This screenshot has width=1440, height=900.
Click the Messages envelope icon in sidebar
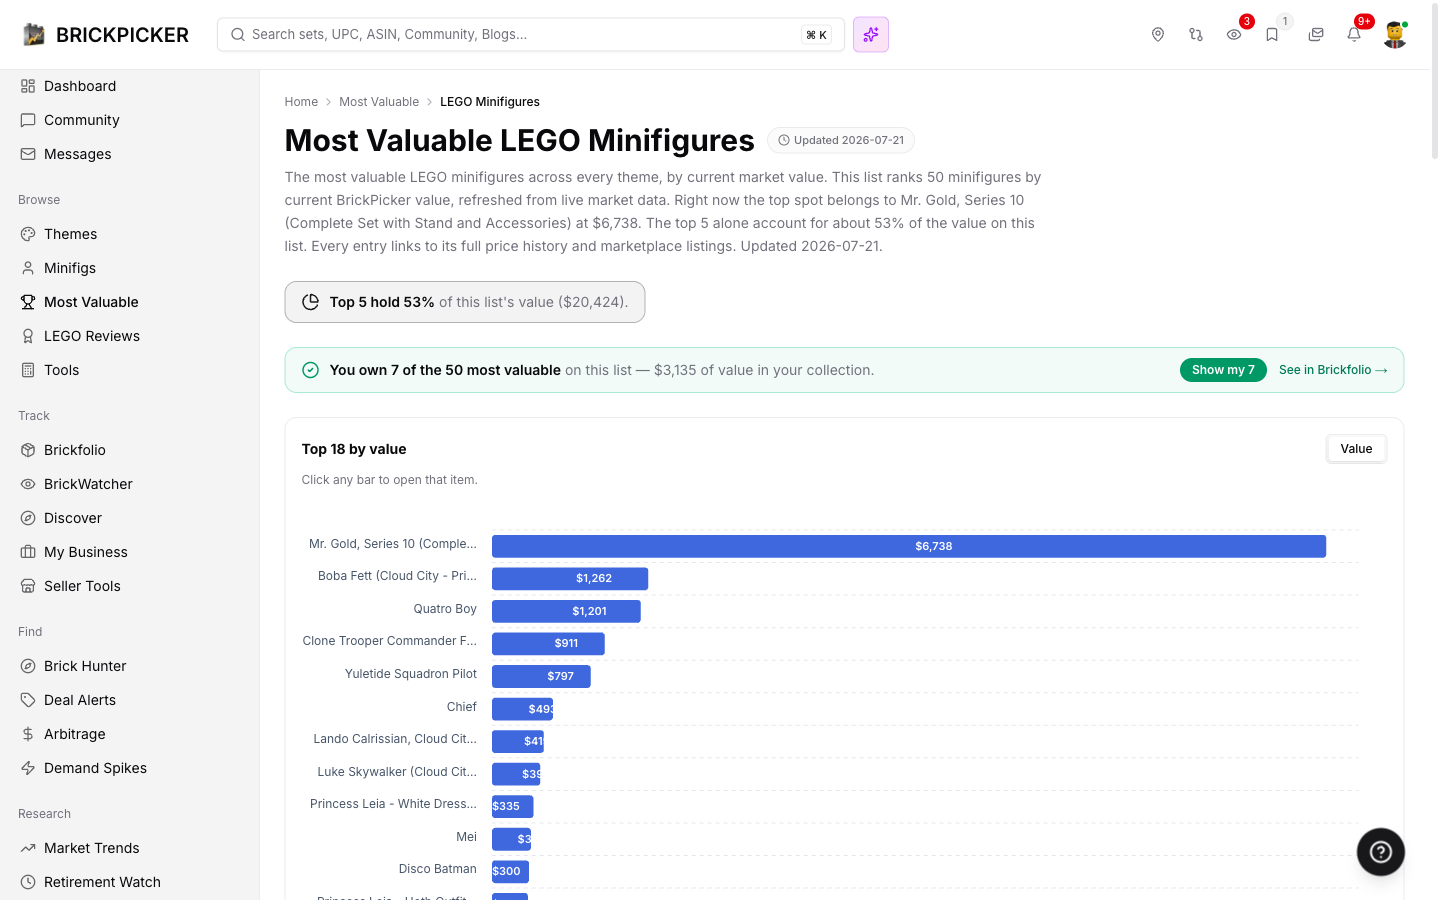pyautogui.click(x=28, y=154)
